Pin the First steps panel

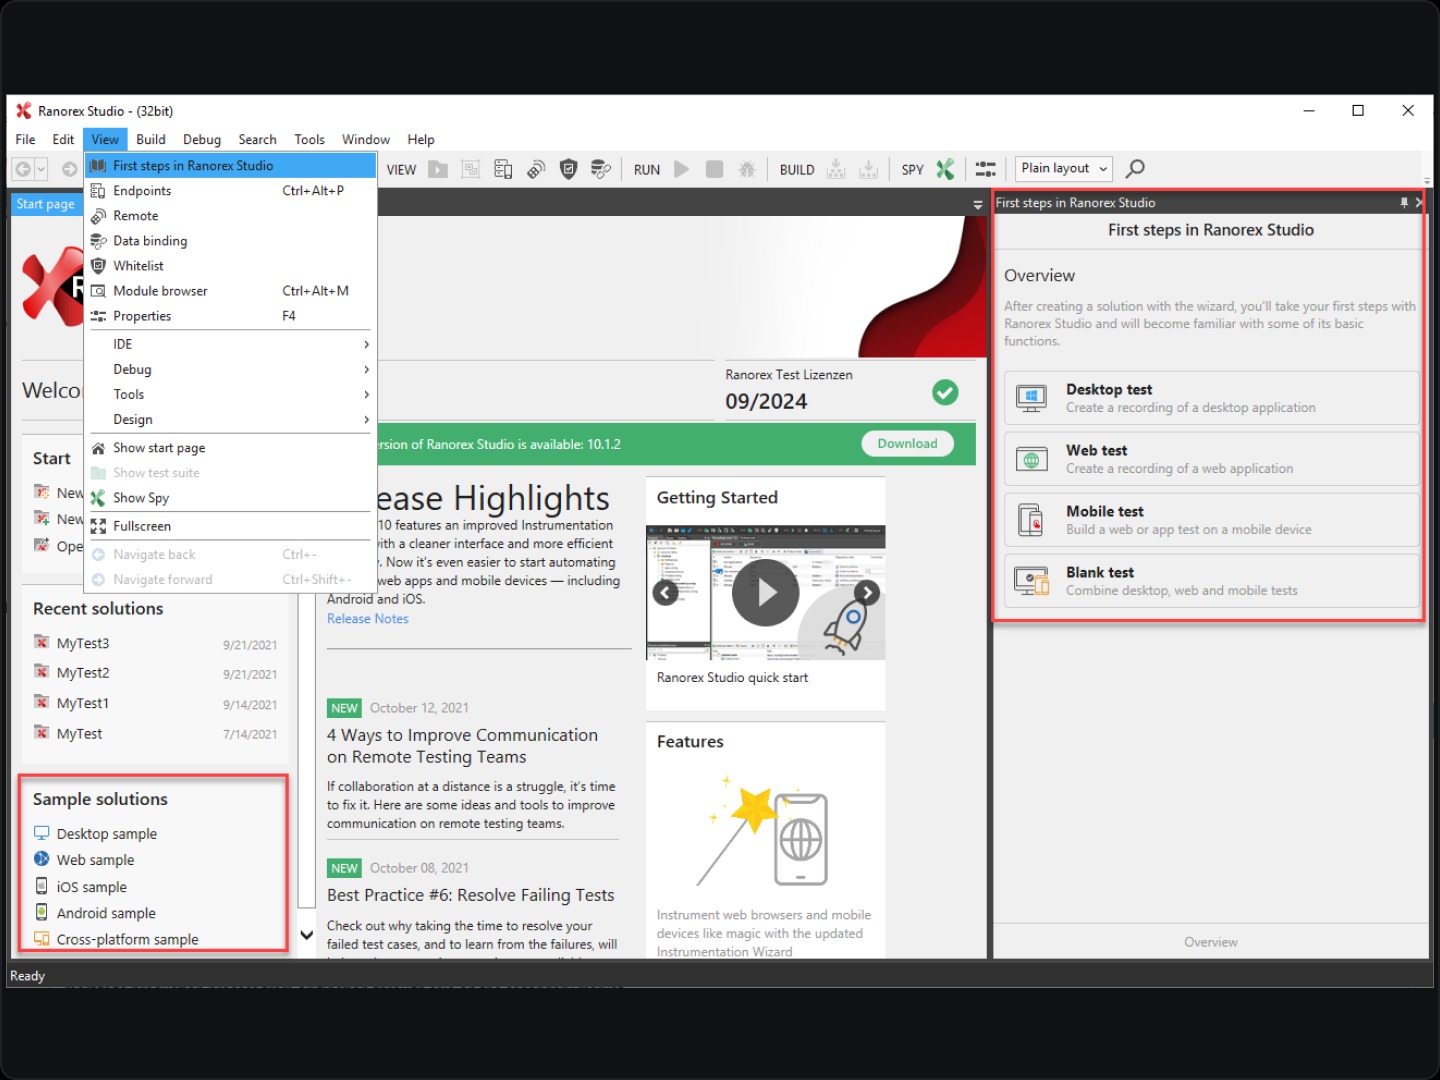[x=1404, y=202]
